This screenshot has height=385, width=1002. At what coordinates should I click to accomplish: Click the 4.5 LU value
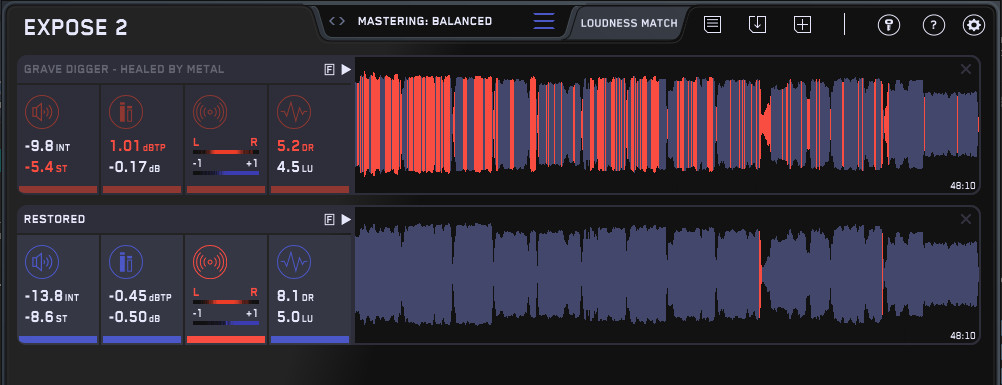coord(294,168)
